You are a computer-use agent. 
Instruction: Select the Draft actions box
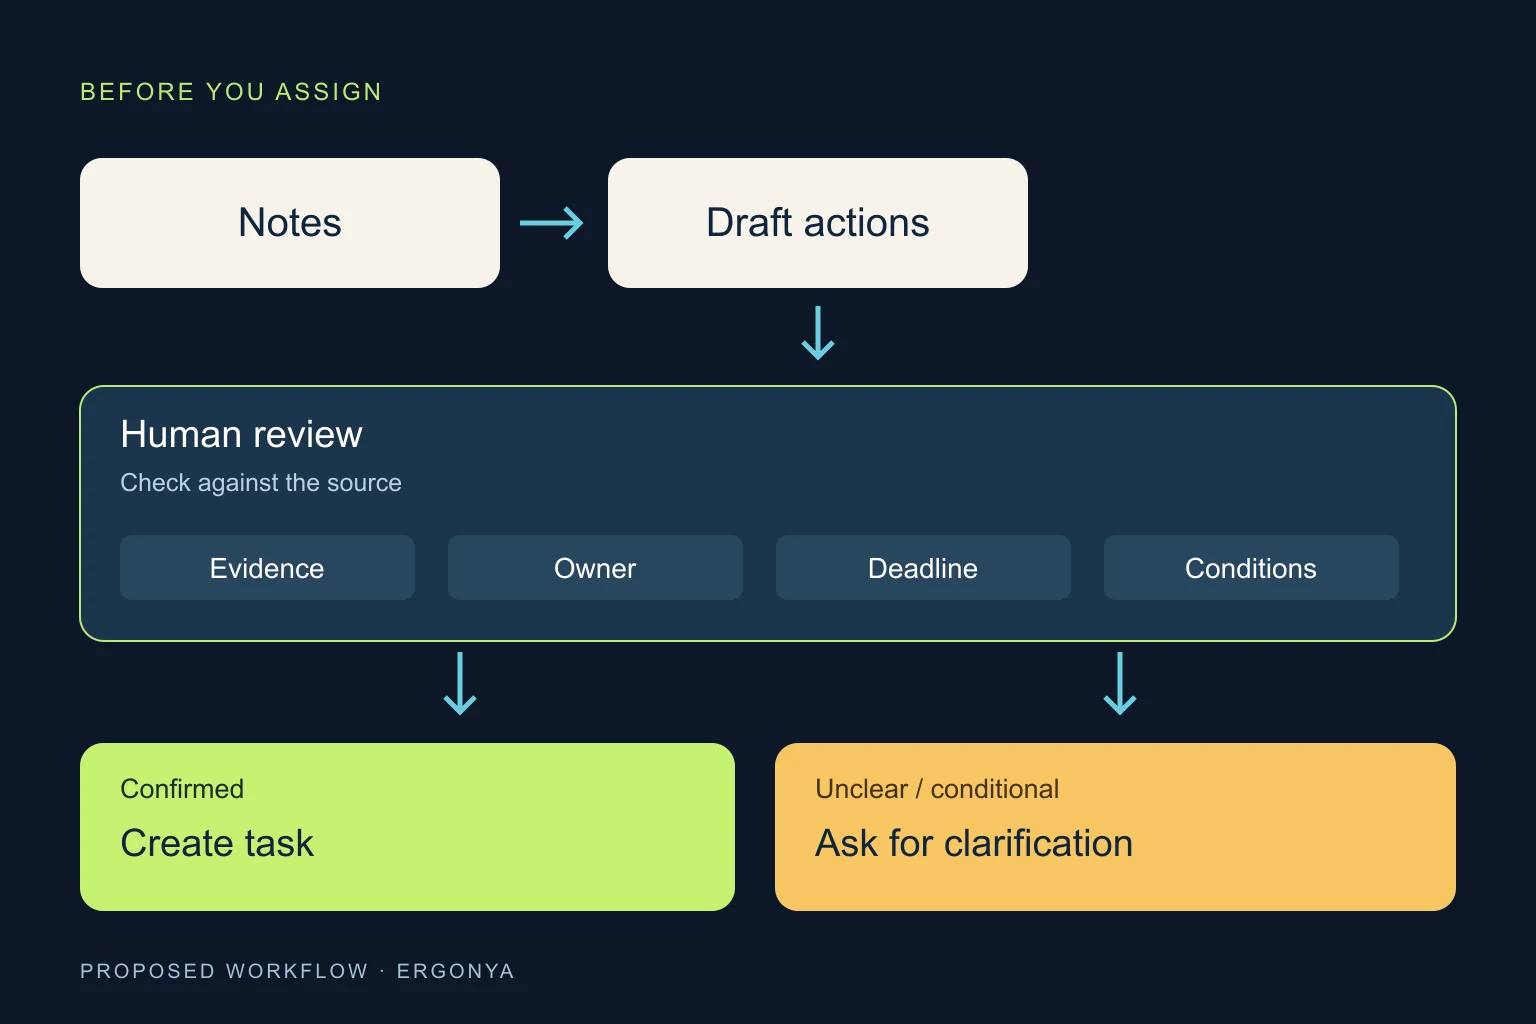818,223
